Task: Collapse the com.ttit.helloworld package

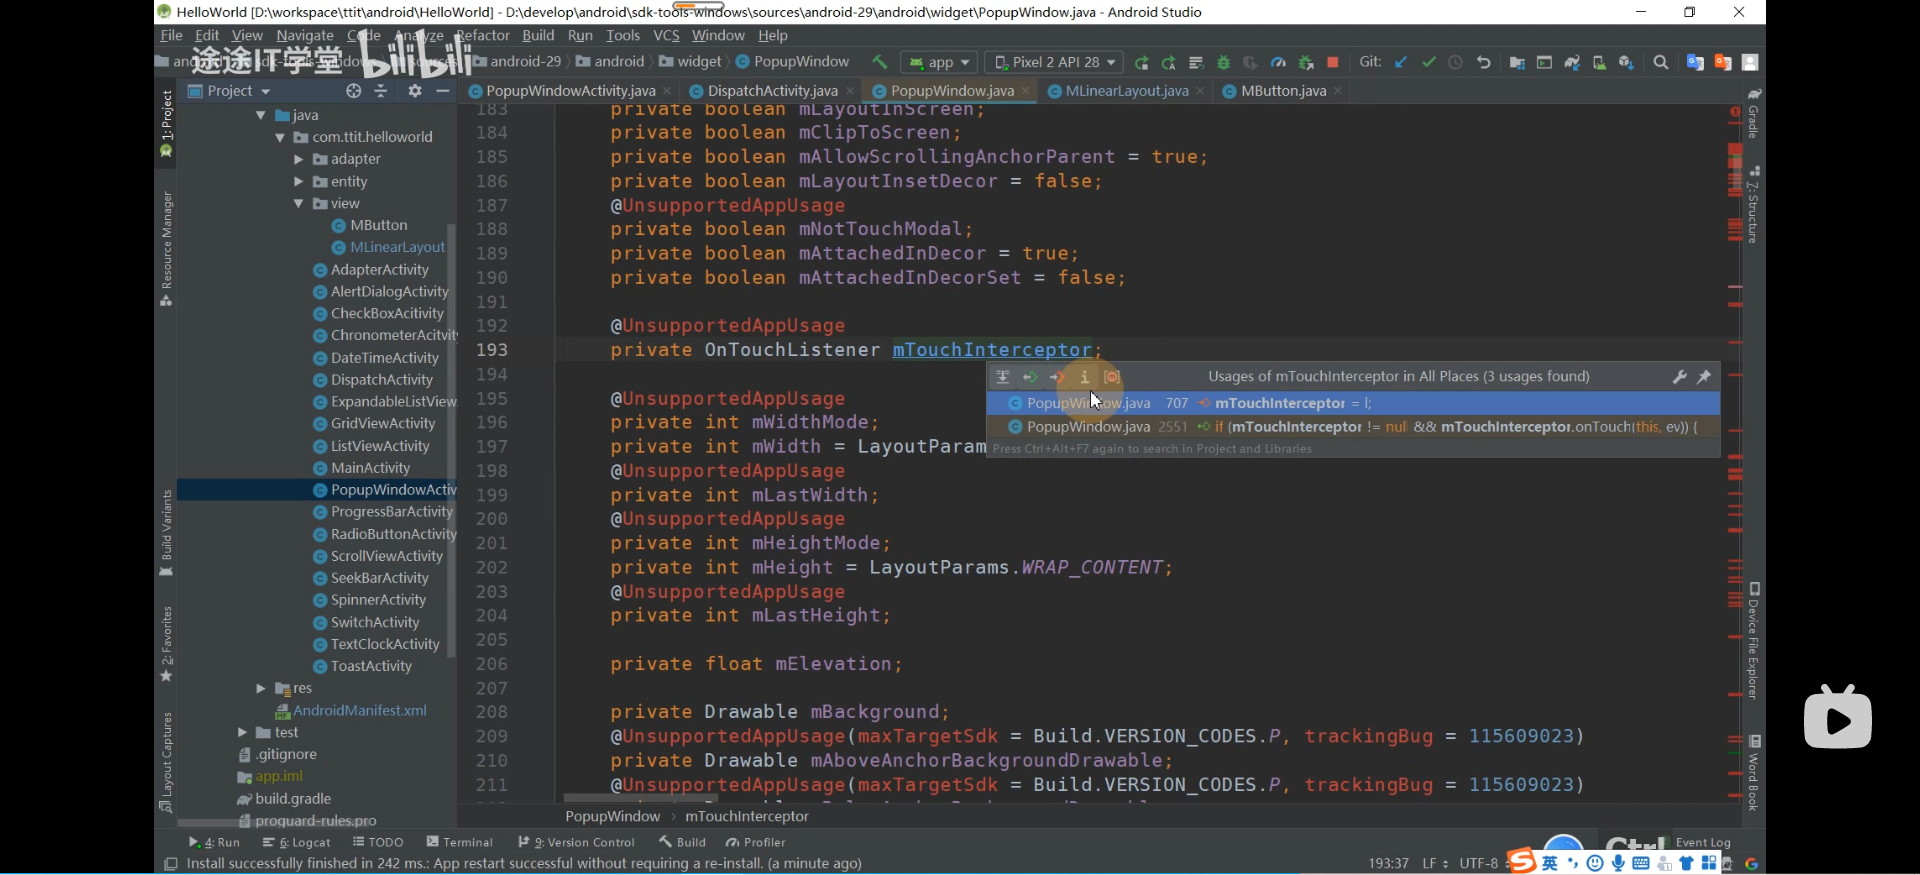Action: [280, 137]
